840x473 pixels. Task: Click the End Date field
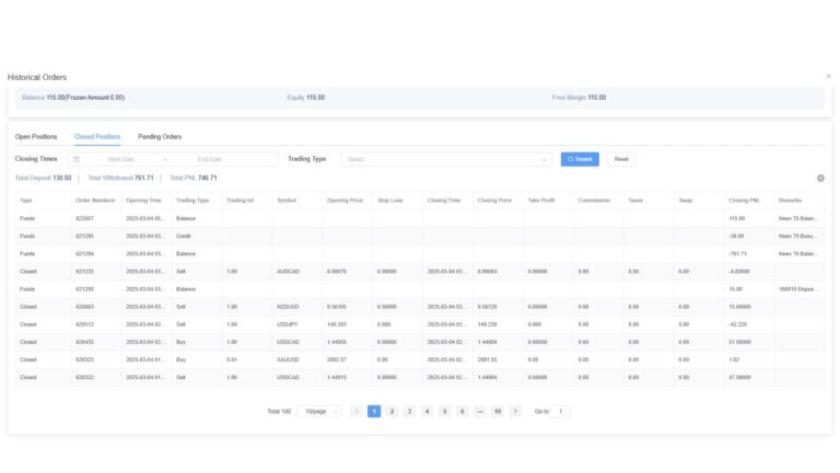click(x=211, y=159)
